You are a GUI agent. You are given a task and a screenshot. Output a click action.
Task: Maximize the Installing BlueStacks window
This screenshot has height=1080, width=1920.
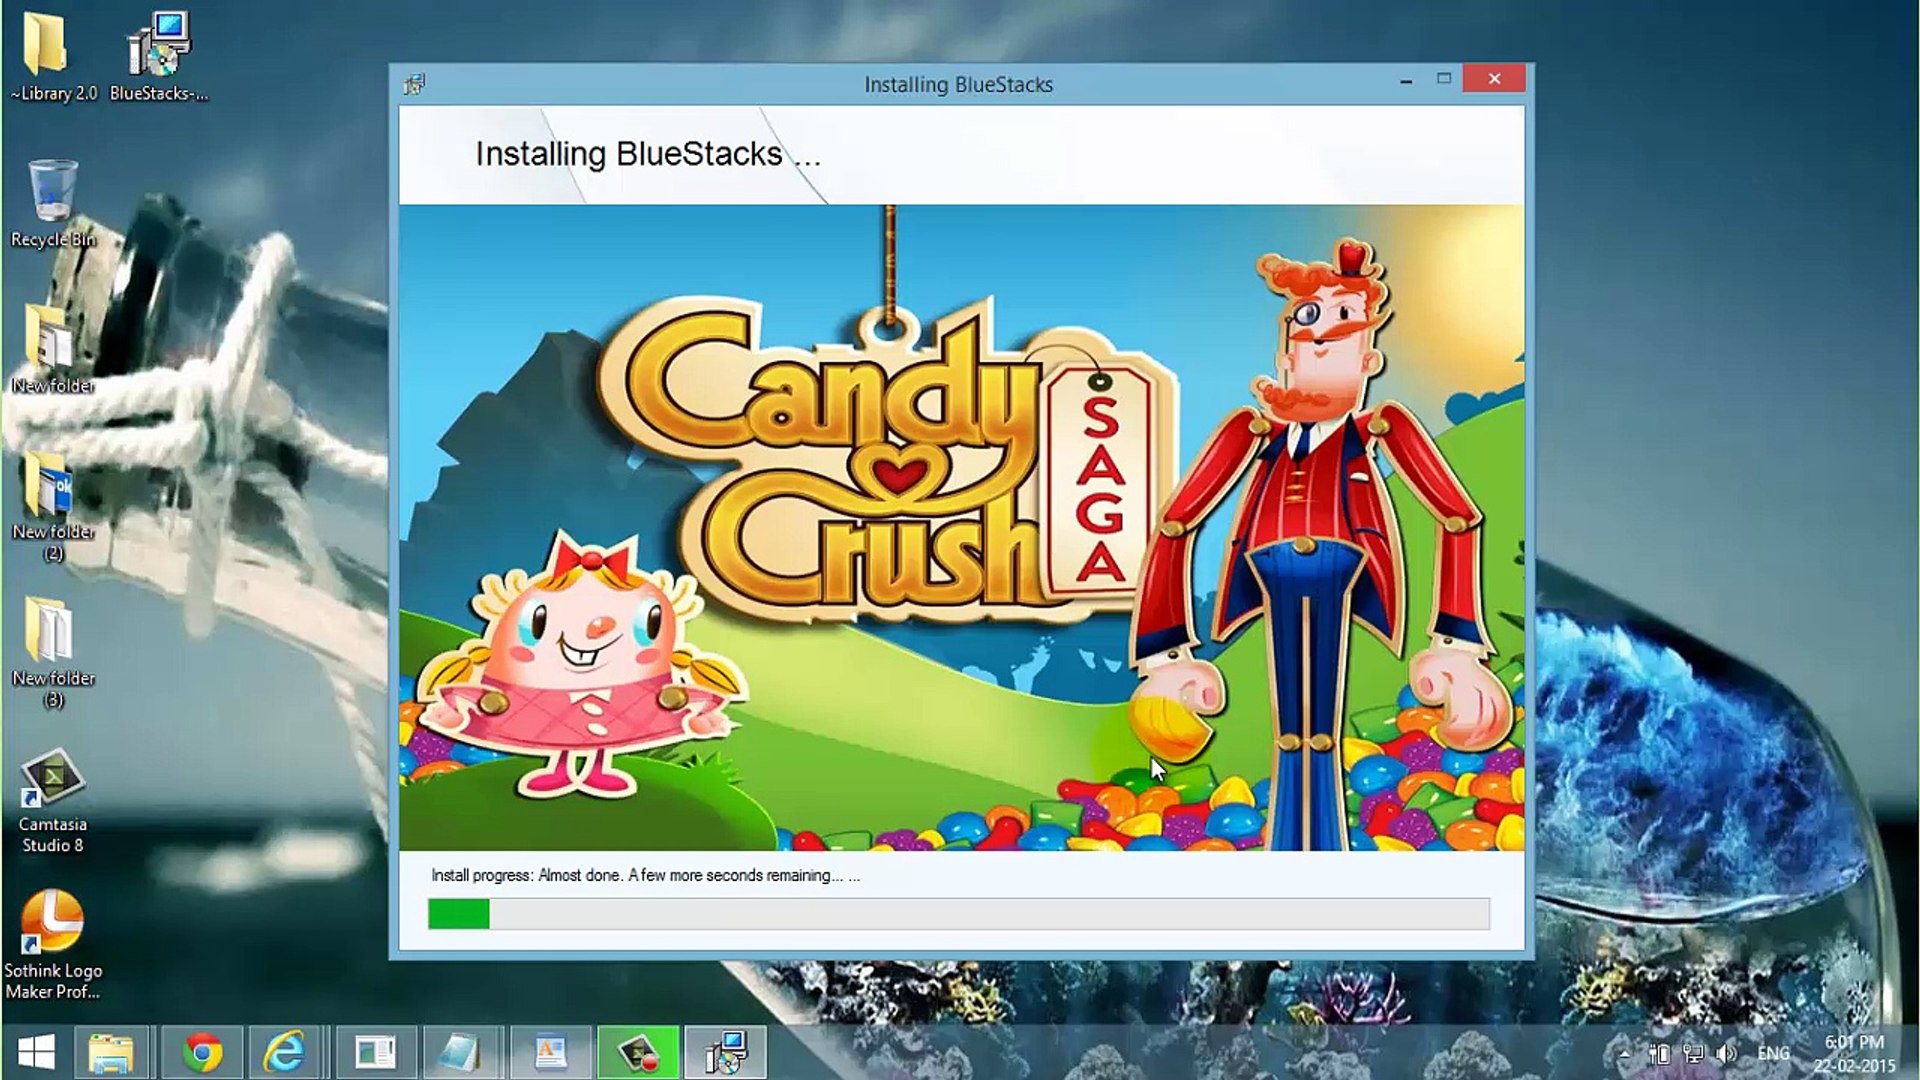[1444, 78]
